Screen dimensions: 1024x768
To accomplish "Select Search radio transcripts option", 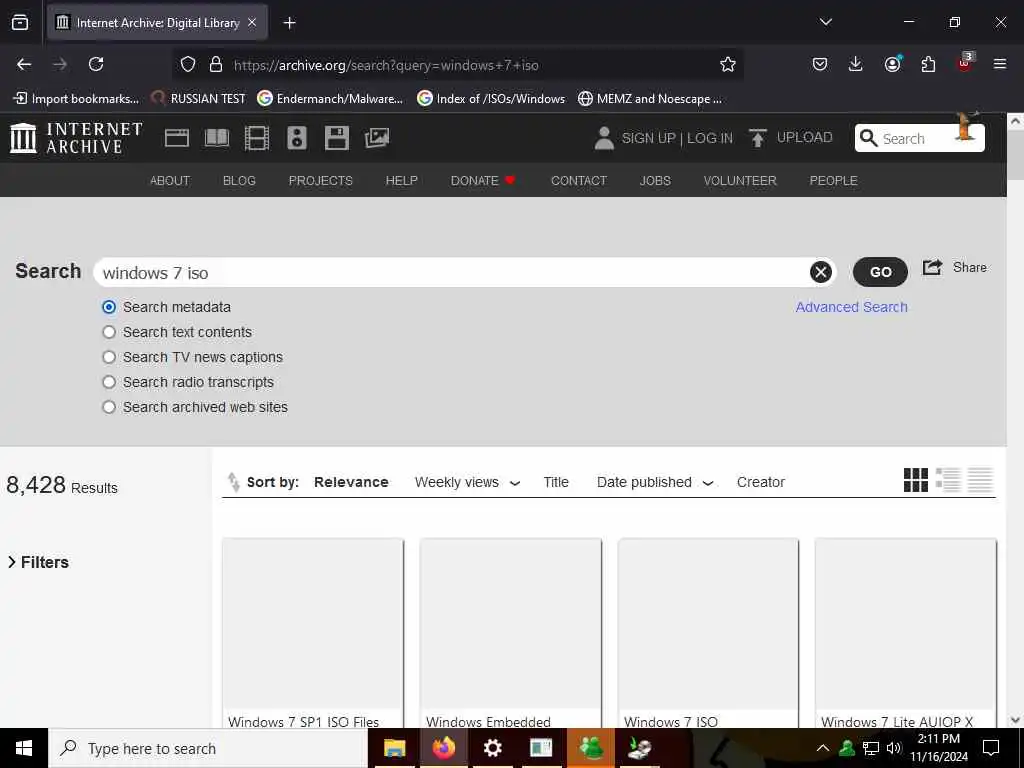I will coord(109,382).
